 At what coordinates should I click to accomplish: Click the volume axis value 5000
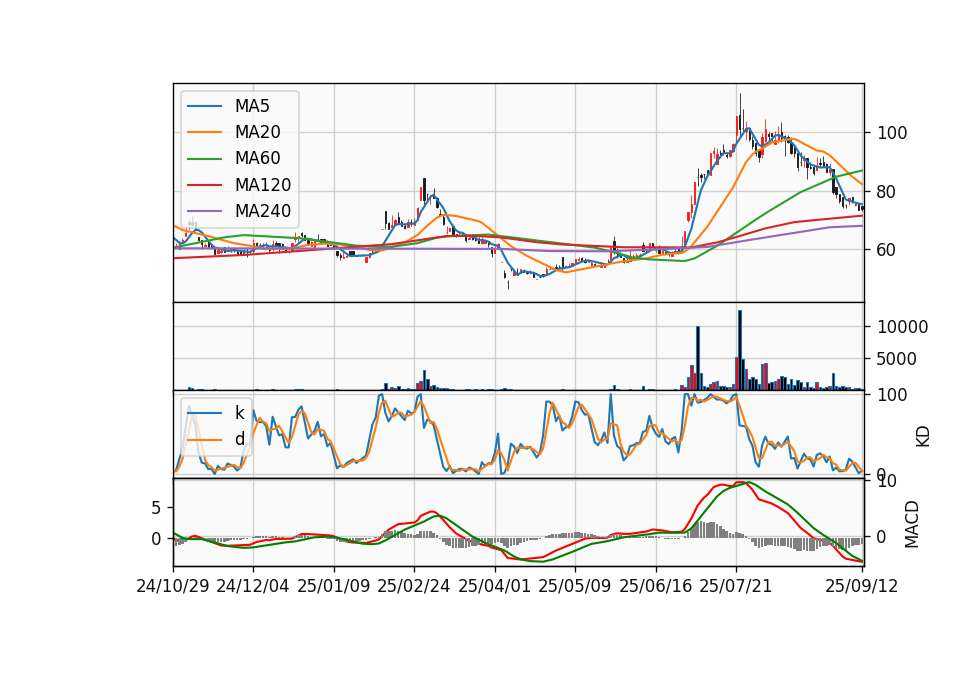897,359
